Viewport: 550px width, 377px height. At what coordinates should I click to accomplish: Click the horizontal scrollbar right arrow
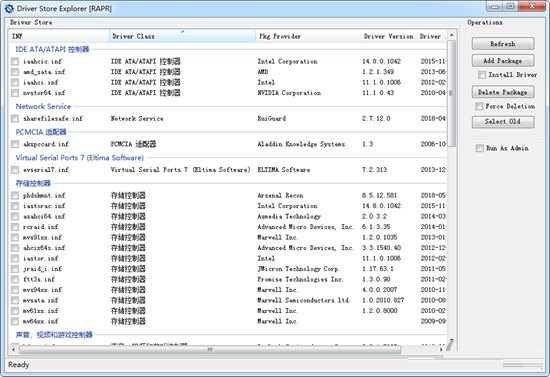tap(441, 350)
